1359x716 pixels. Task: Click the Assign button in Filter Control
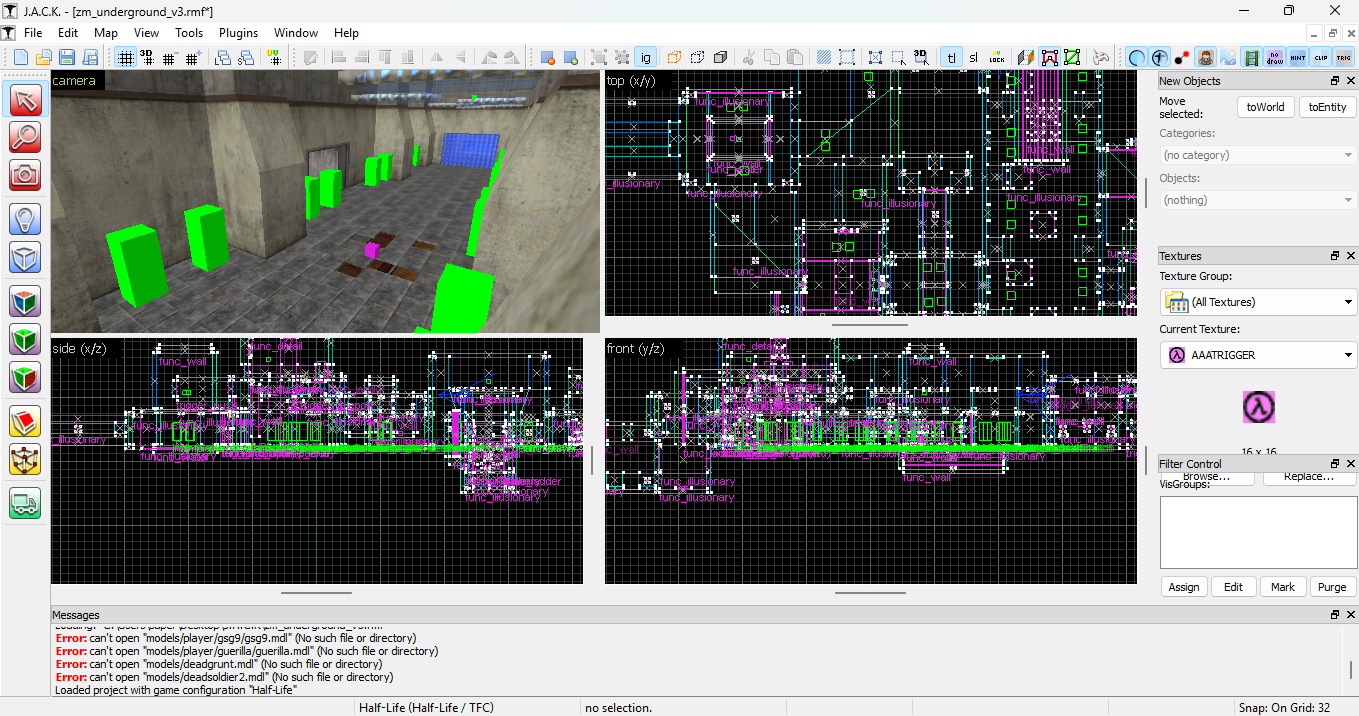point(1184,587)
